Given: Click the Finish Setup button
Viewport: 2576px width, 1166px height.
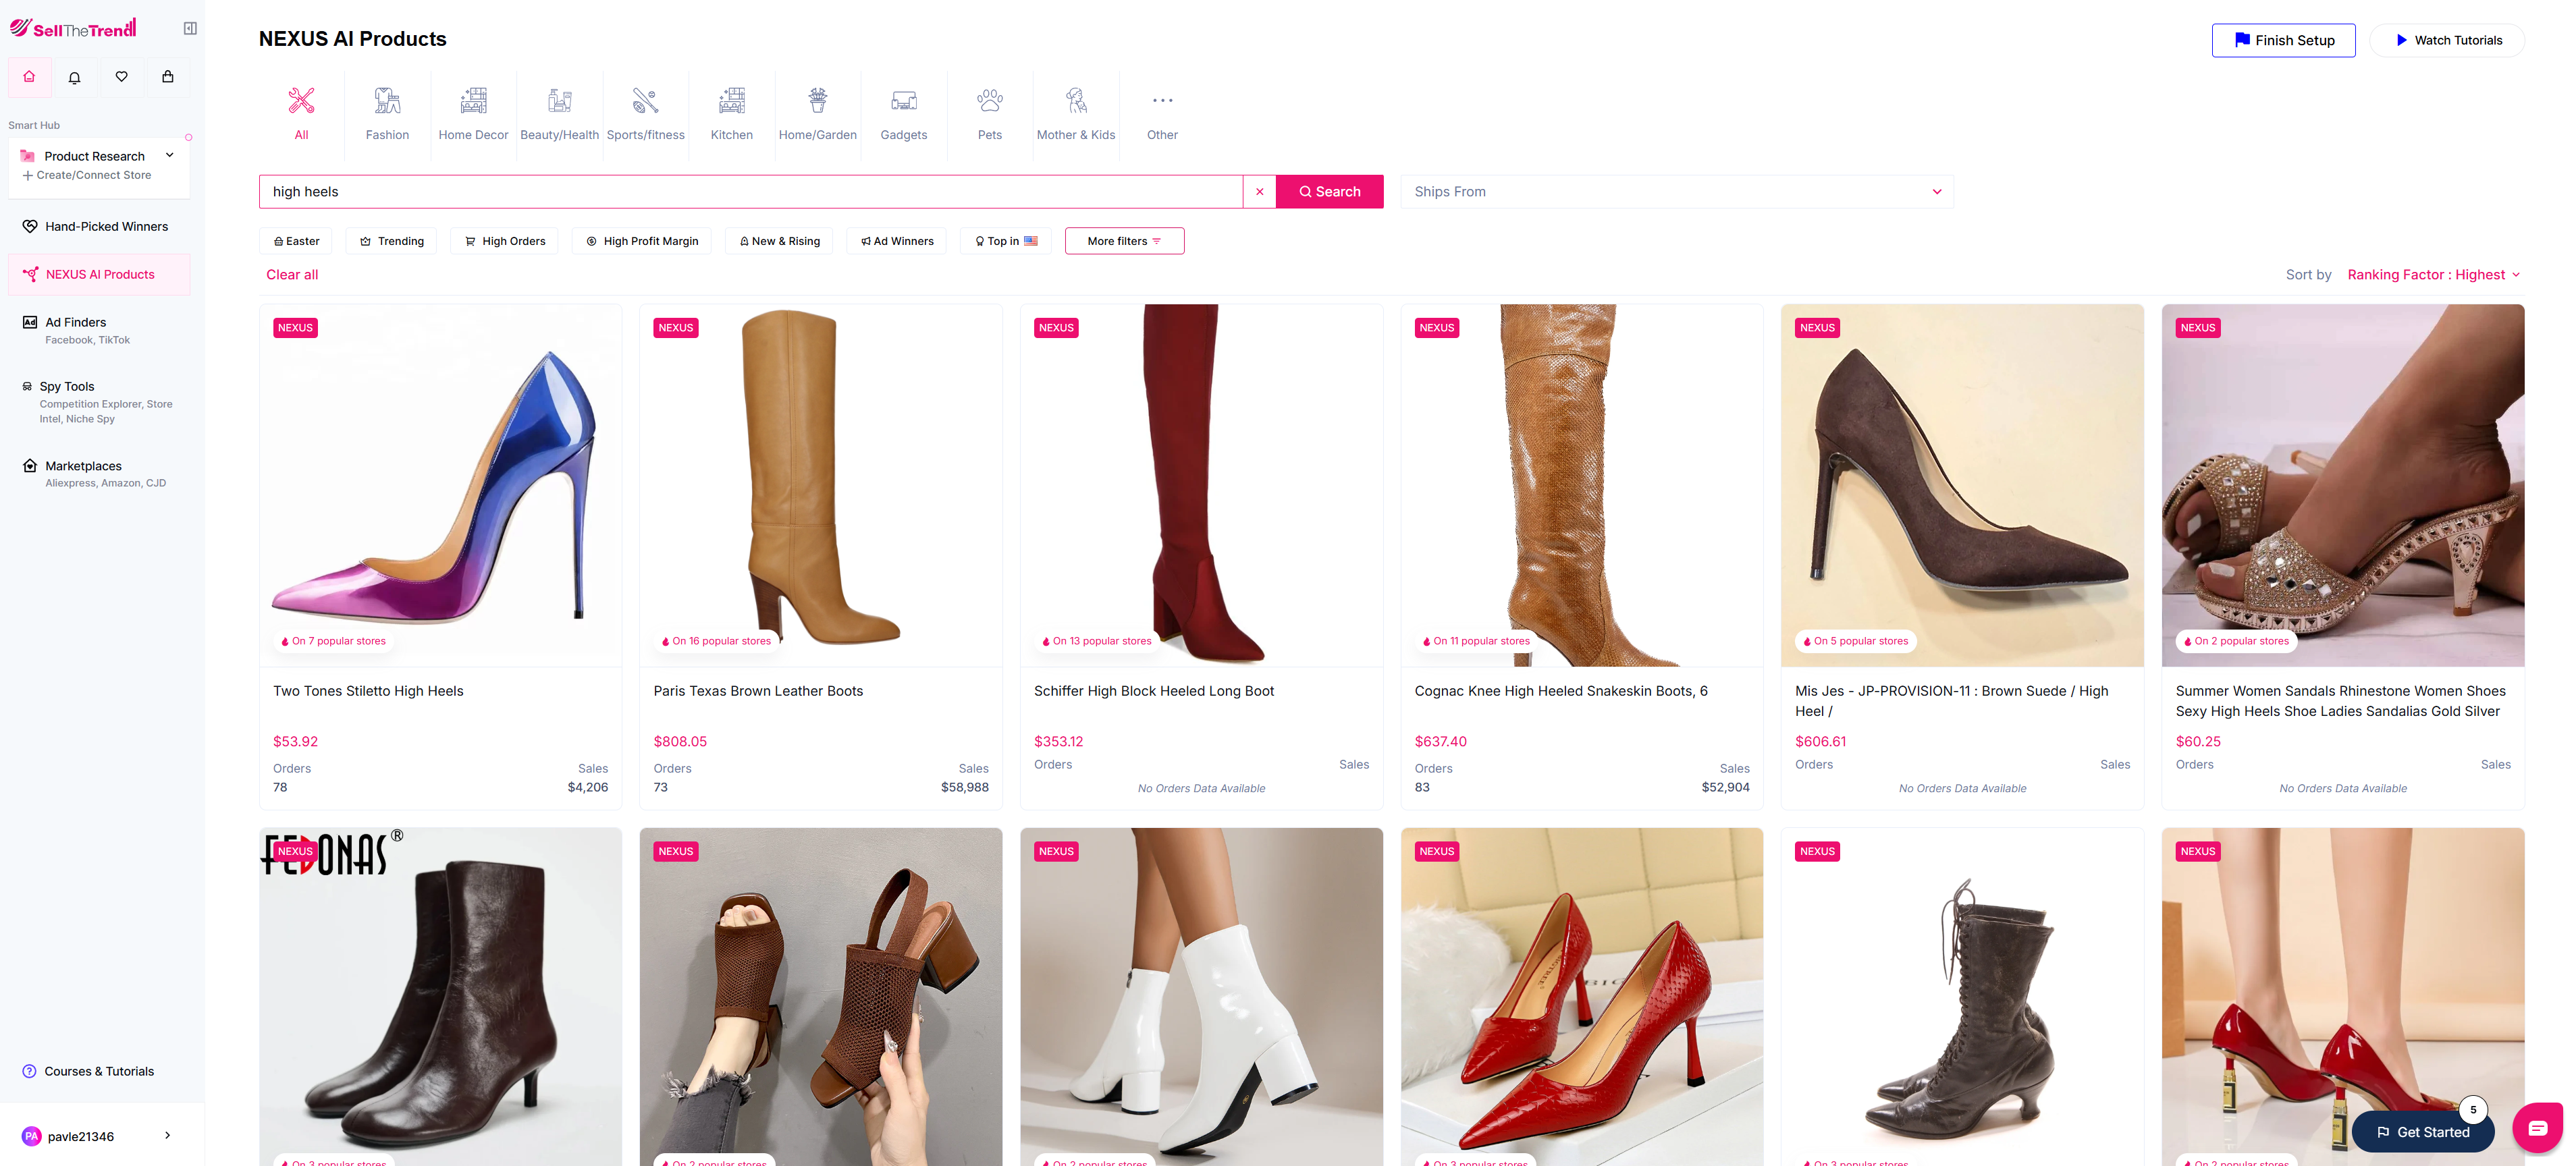Looking at the screenshot, I should click(2283, 40).
